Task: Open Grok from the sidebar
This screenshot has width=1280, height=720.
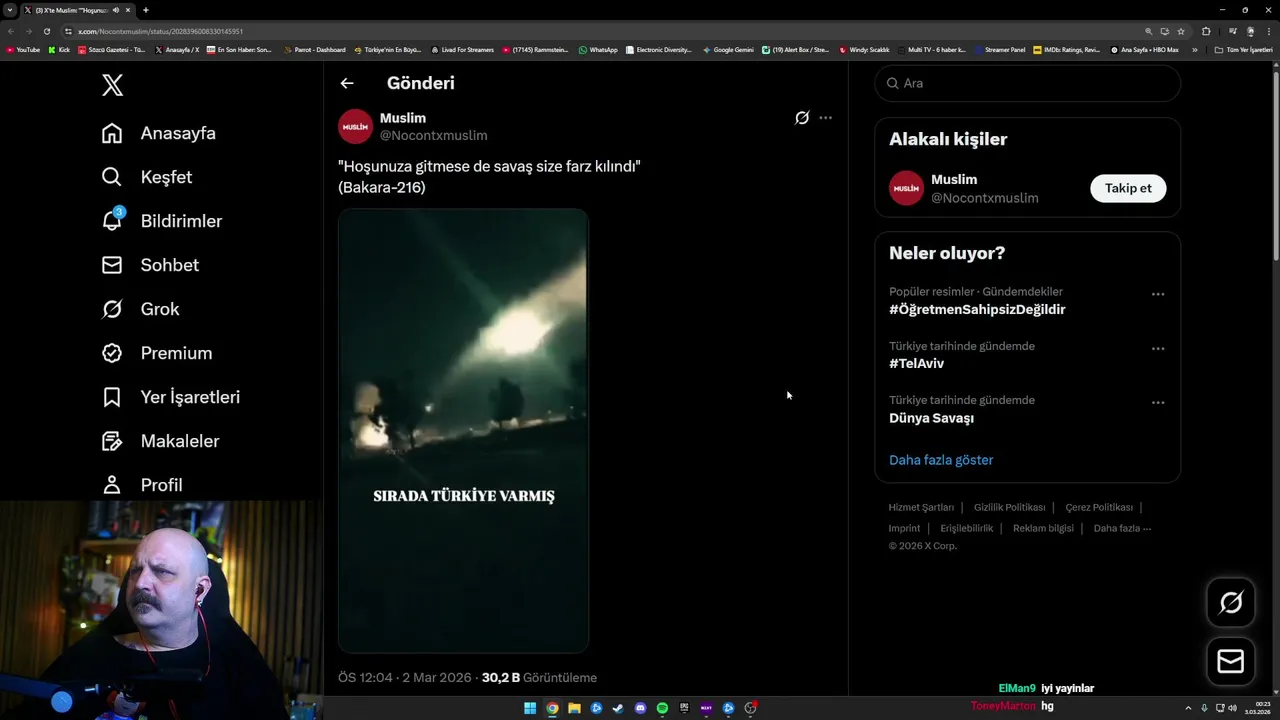Action: pyautogui.click(x=140, y=309)
